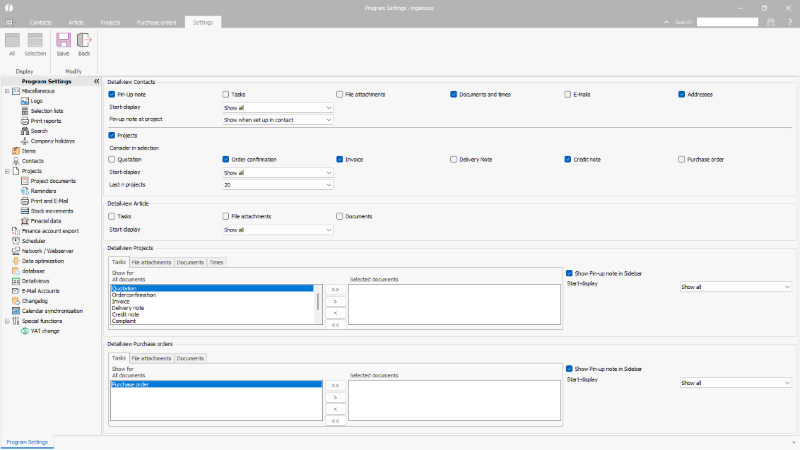Uncheck the Pin-Up note checkbox
The height and width of the screenshot is (450, 800).
(x=112, y=94)
